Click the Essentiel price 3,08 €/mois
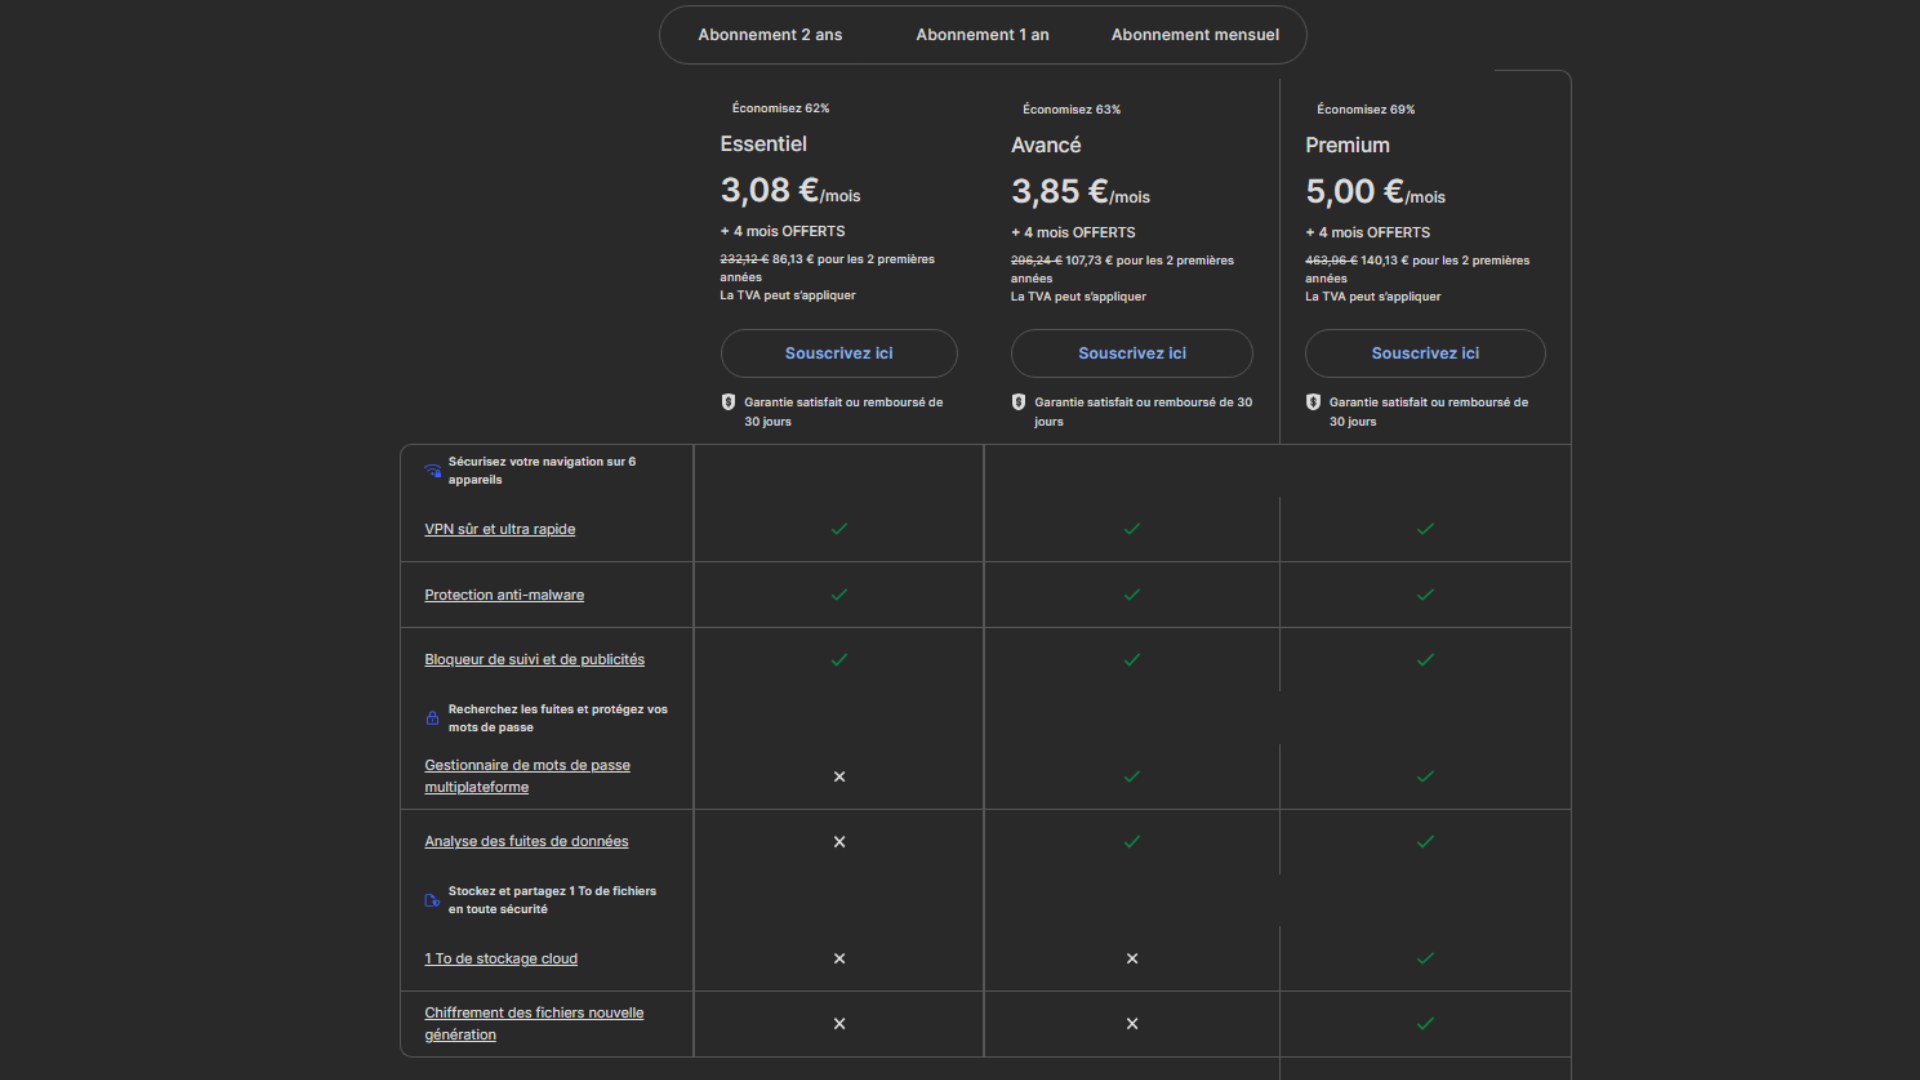 click(x=790, y=190)
